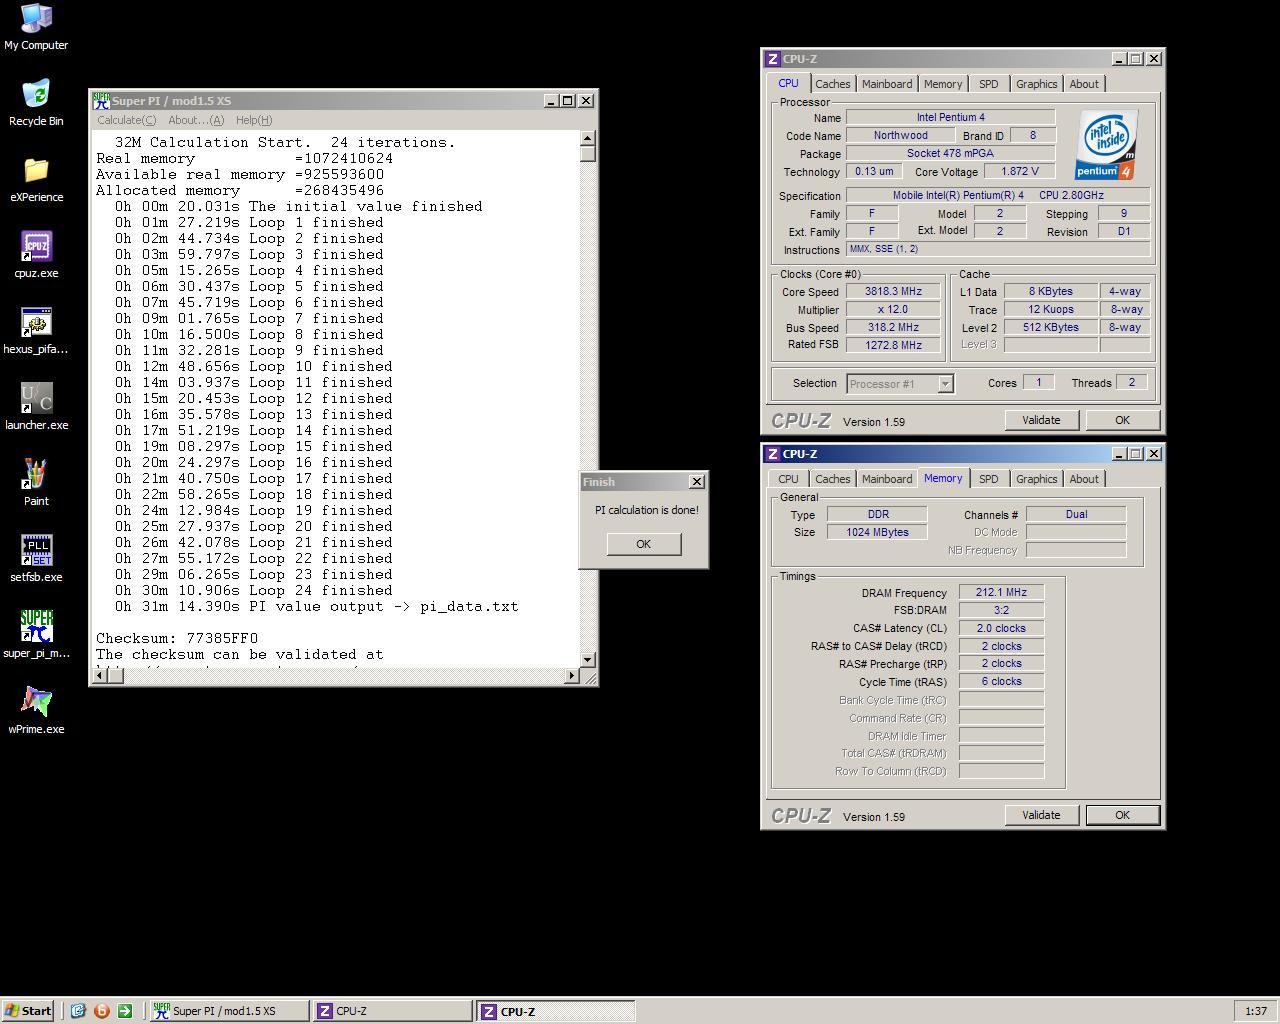
Task: Click the Code Name Northwood field
Action: coord(900,136)
